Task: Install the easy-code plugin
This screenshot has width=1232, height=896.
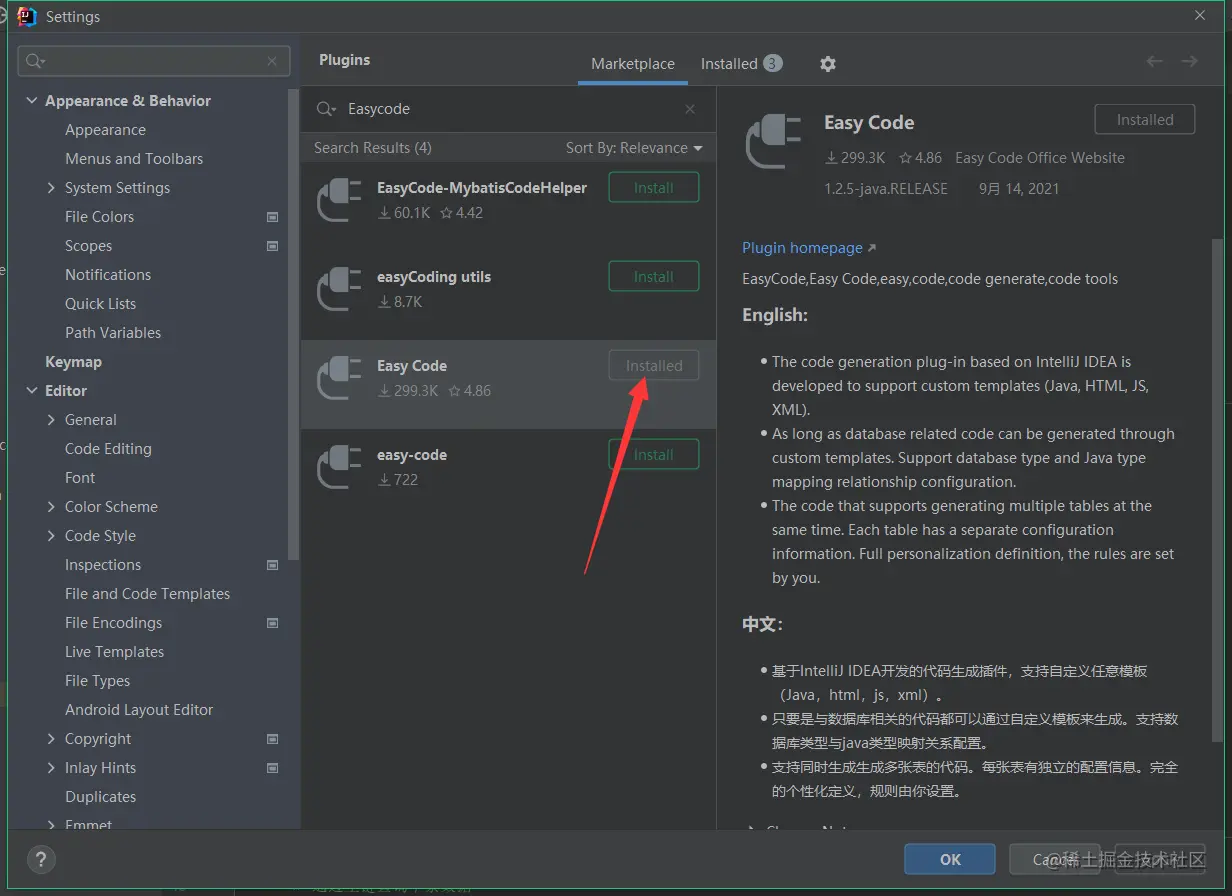Action: point(654,455)
